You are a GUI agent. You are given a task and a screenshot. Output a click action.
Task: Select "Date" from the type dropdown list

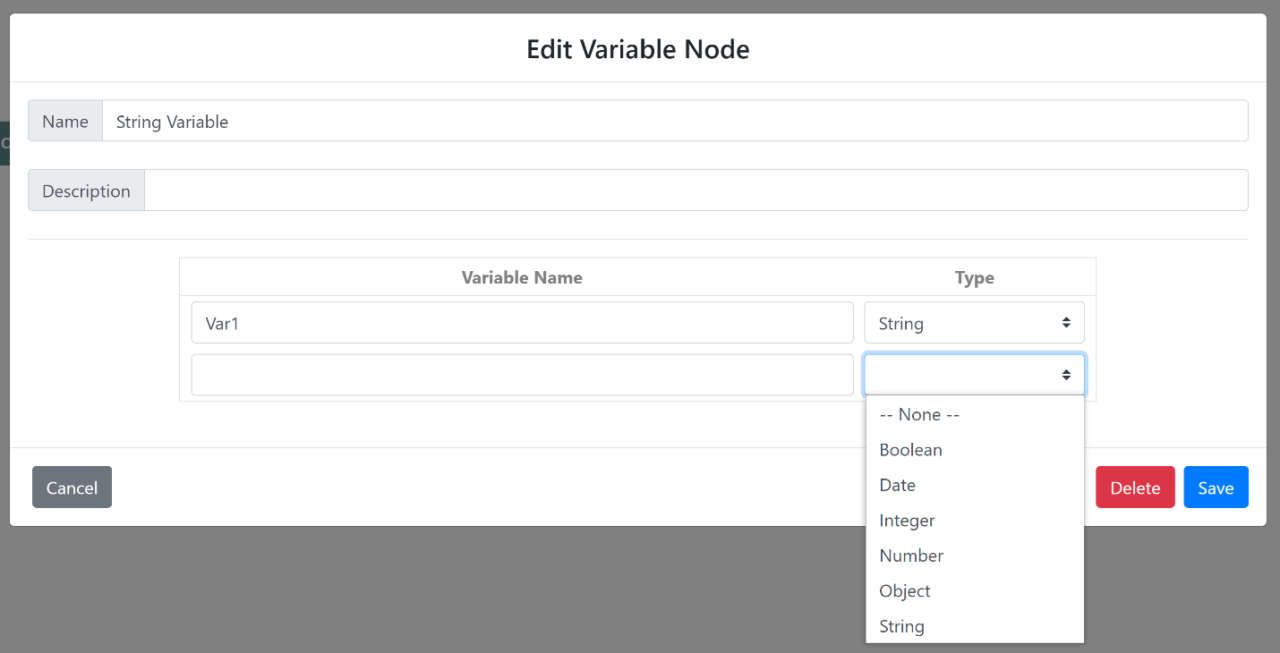(896, 485)
